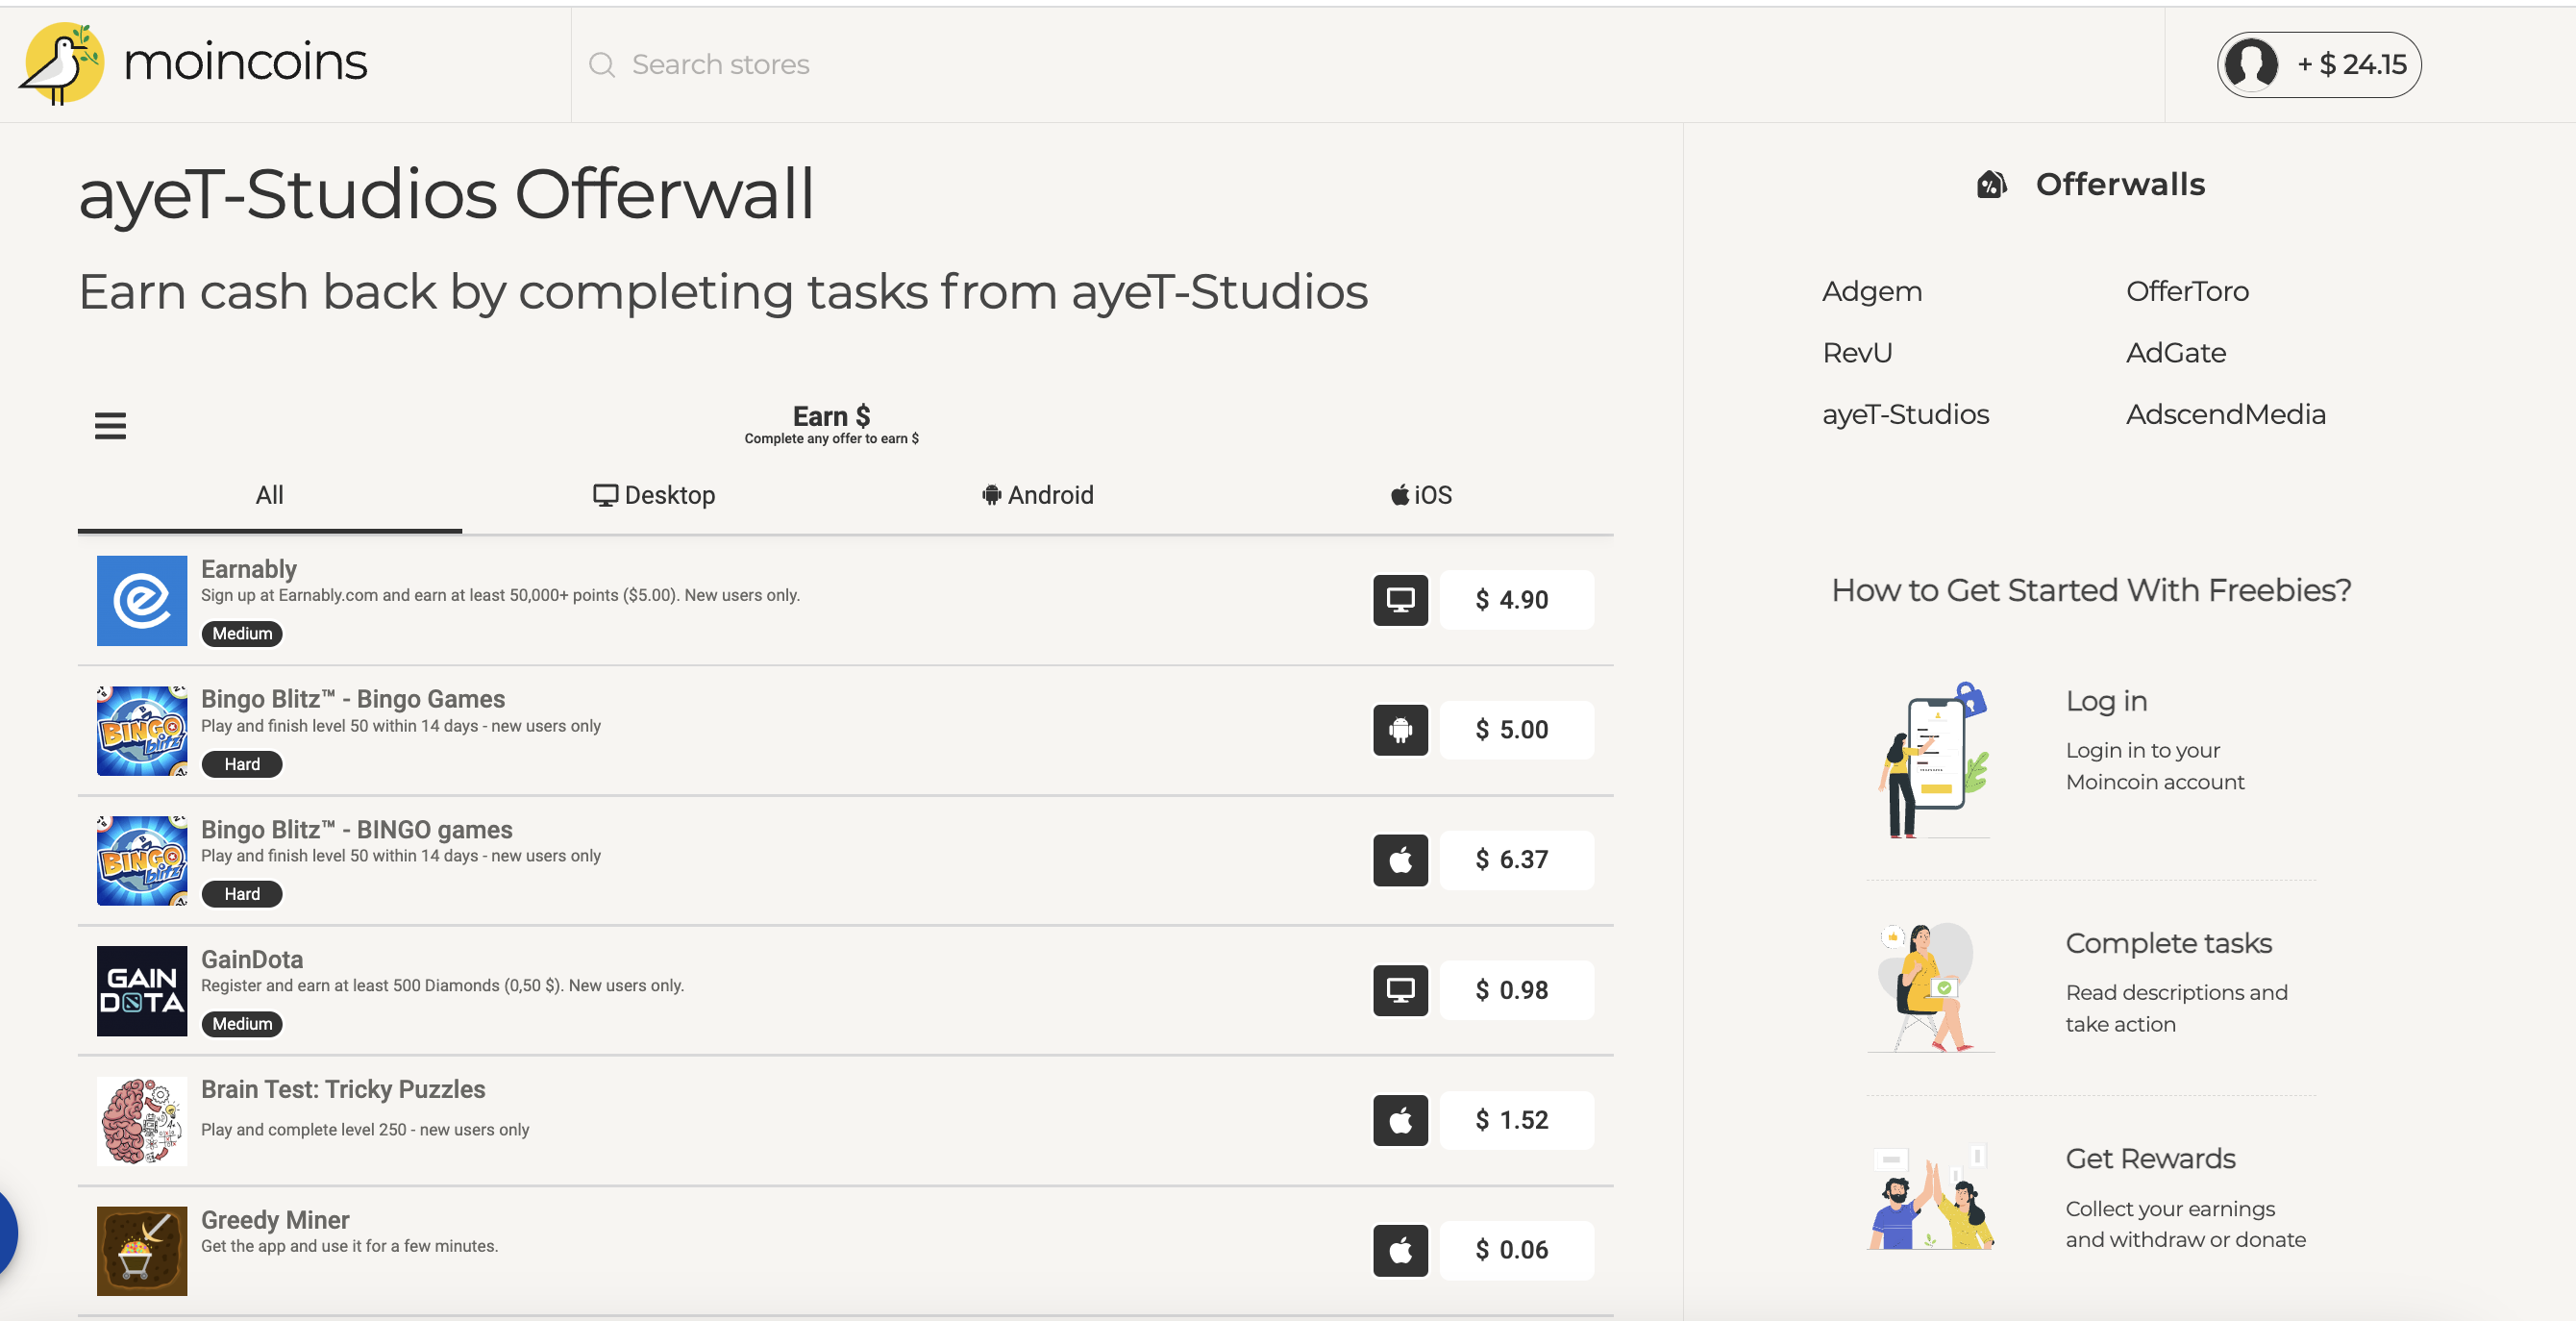Open the Adgem offerwall link

pos(1871,292)
